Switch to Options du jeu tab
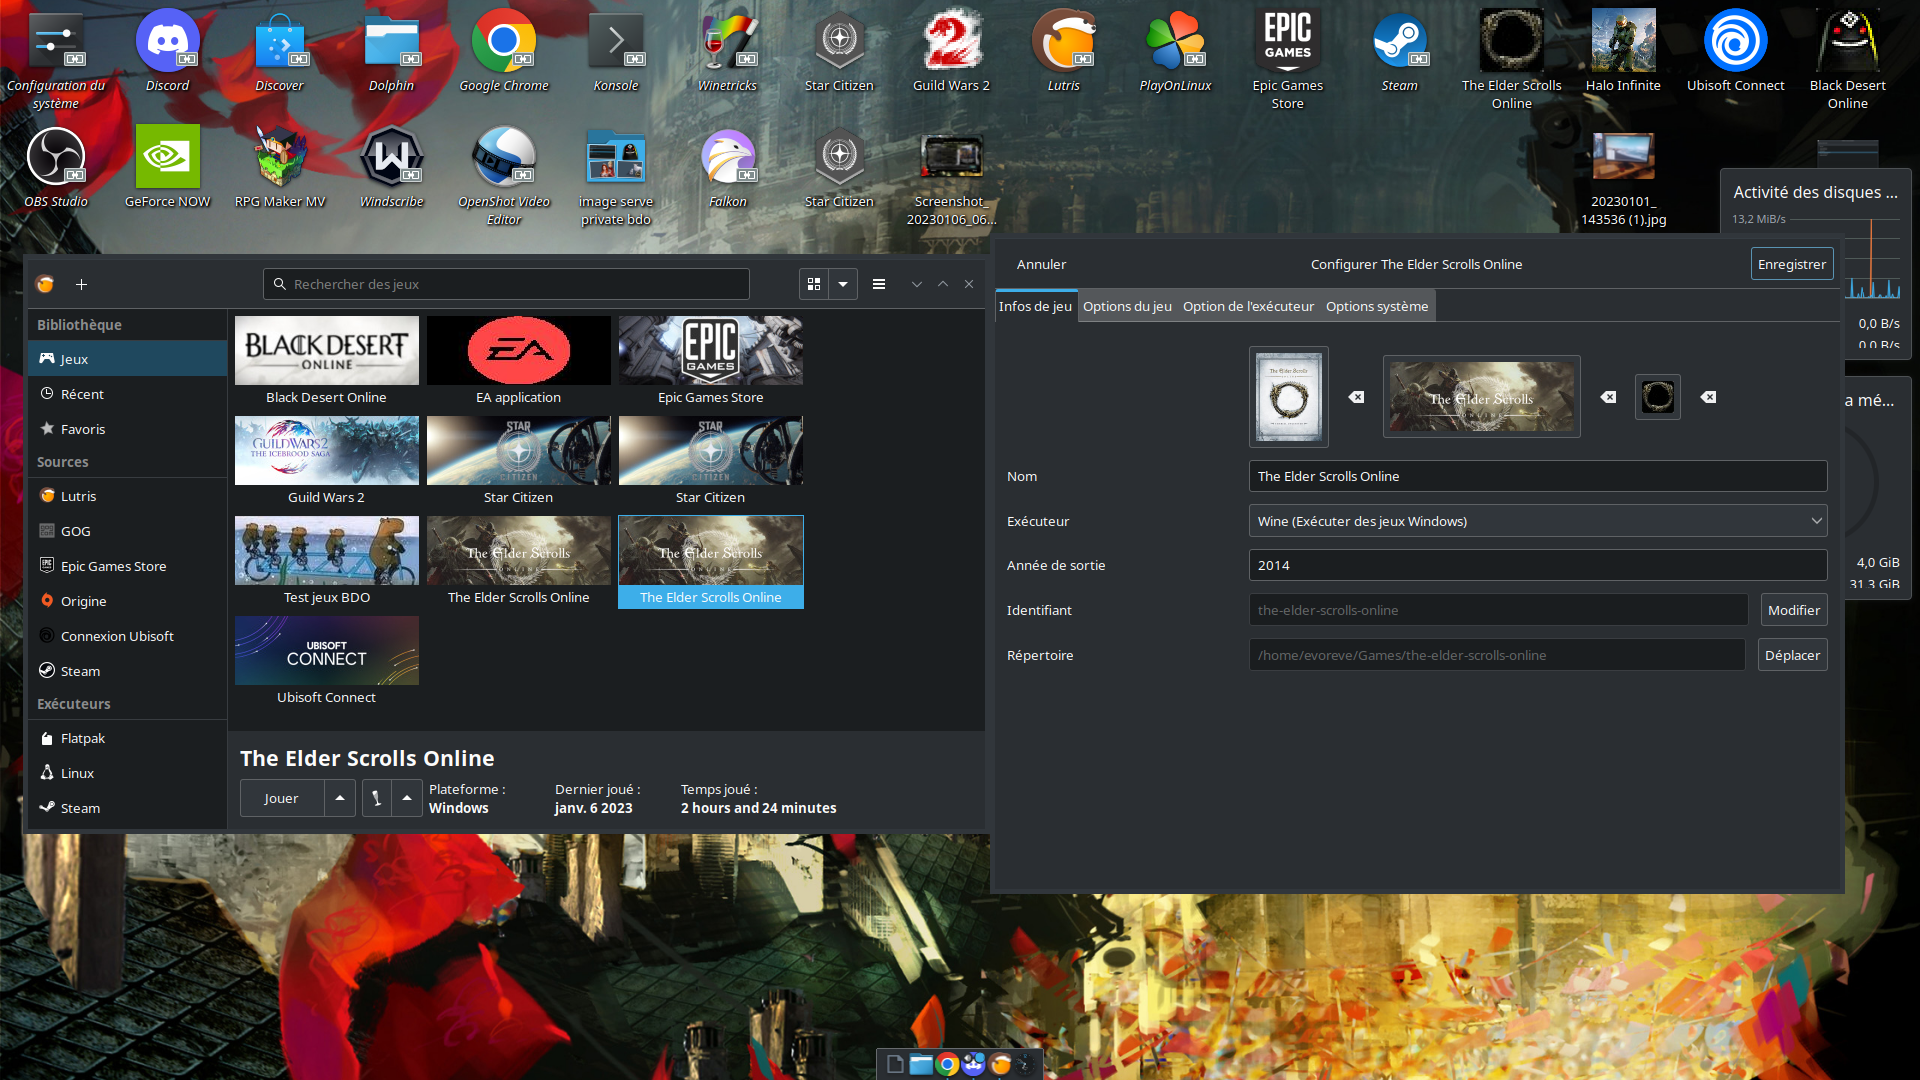The width and height of the screenshot is (1920, 1080). click(x=1127, y=306)
